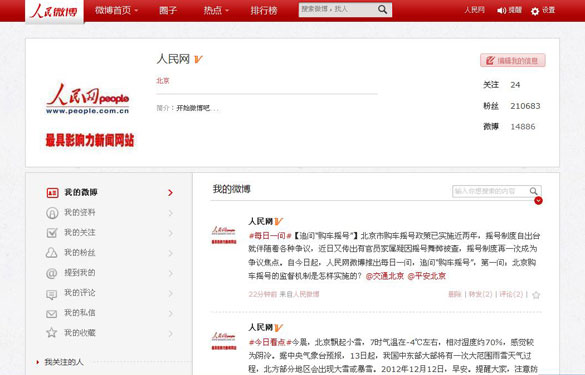Open the 热点 dropdown menu
Image resolution: width=585 pixels, height=375 pixels.
tap(216, 10)
